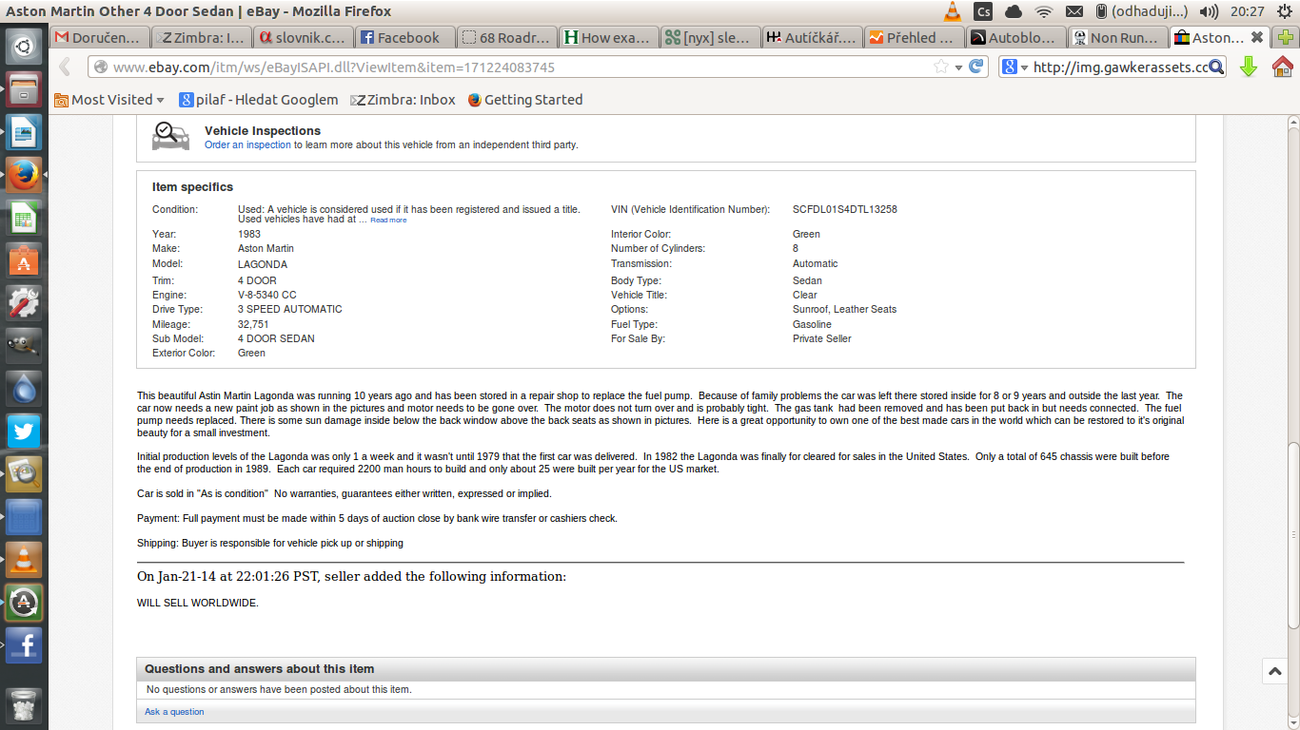This screenshot has height=730, width=1300.
Task: Switch to the Facebook tab
Action: point(401,37)
